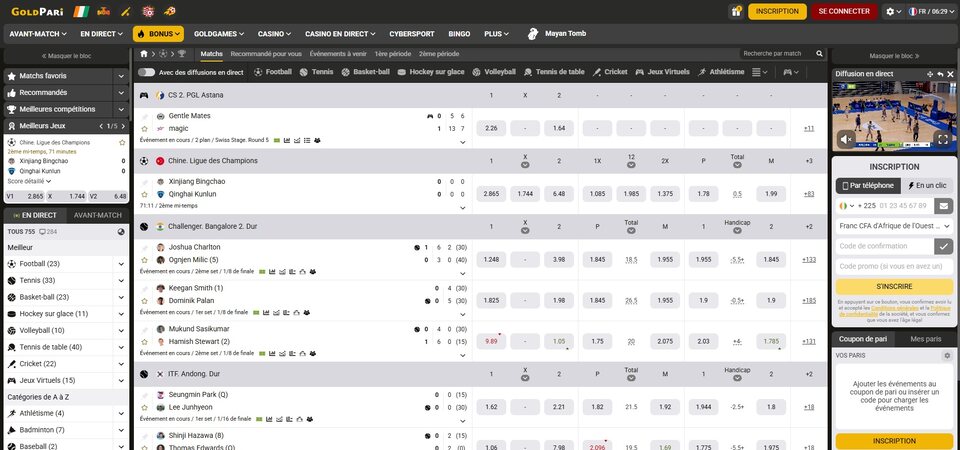Toggle Avec des diffusions en direct switch
This screenshot has width=960, height=450.
pos(146,72)
